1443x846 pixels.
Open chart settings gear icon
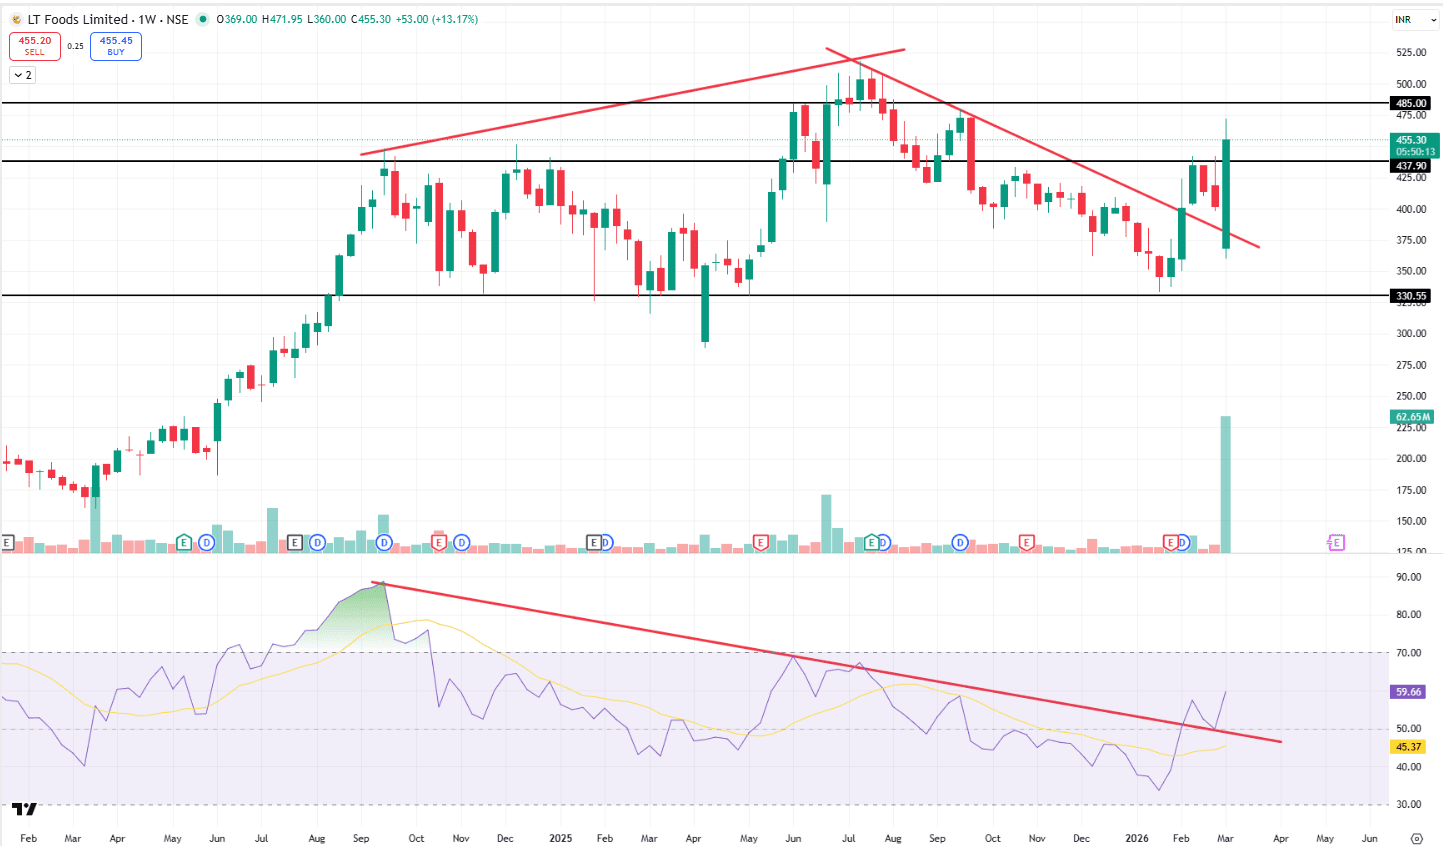(x=1416, y=838)
